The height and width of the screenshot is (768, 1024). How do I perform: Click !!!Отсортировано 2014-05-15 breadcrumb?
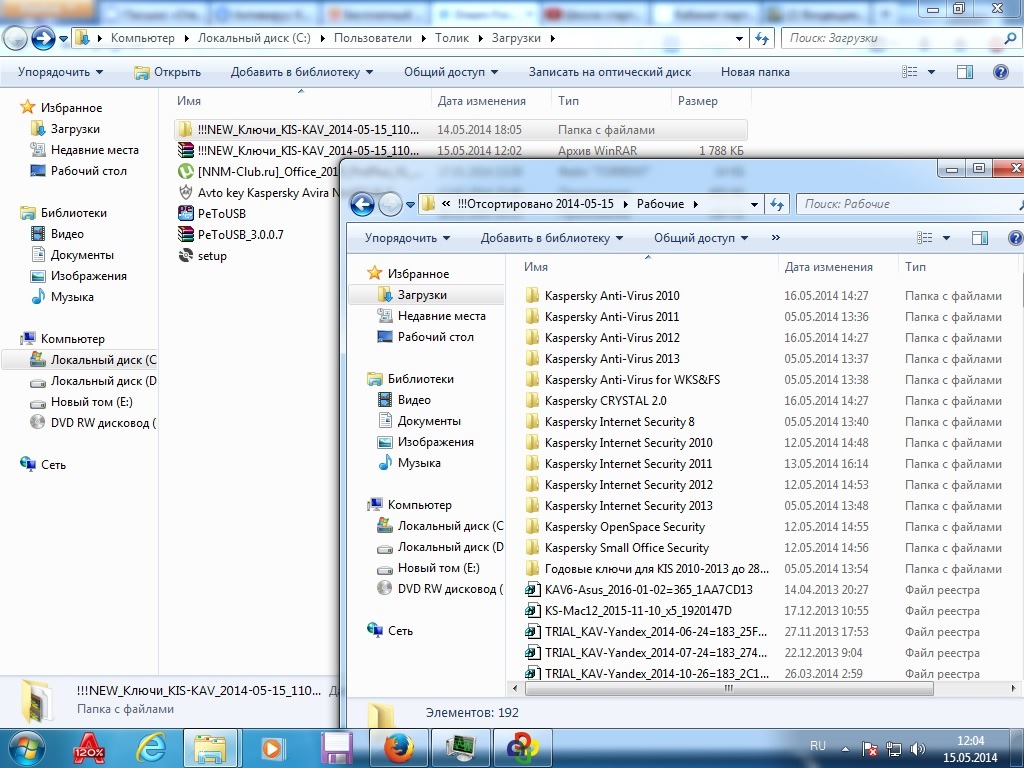pyautogui.click(x=536, y=204)
